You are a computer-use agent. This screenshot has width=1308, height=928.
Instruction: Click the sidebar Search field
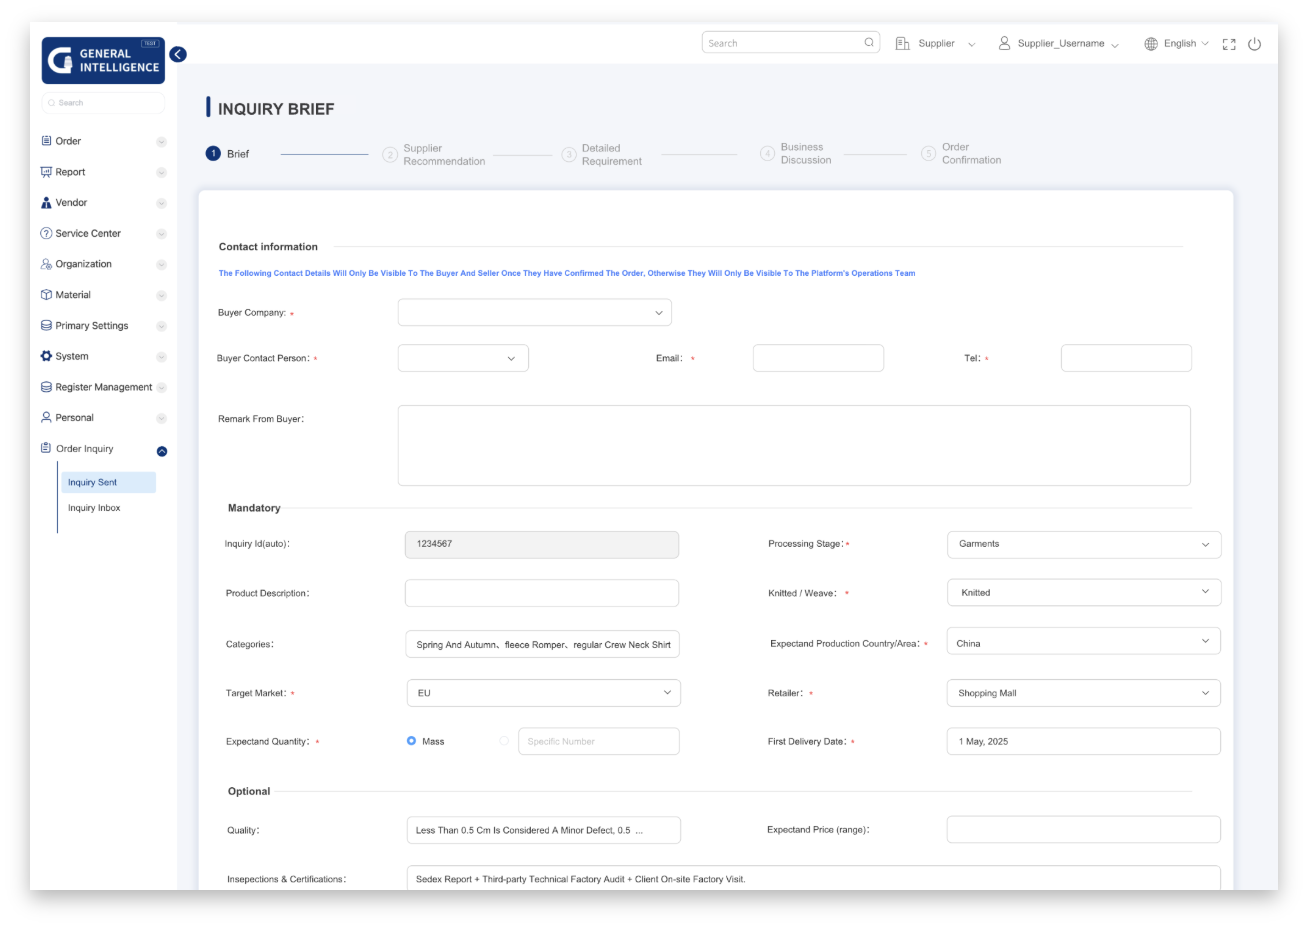tap(103, 103)
